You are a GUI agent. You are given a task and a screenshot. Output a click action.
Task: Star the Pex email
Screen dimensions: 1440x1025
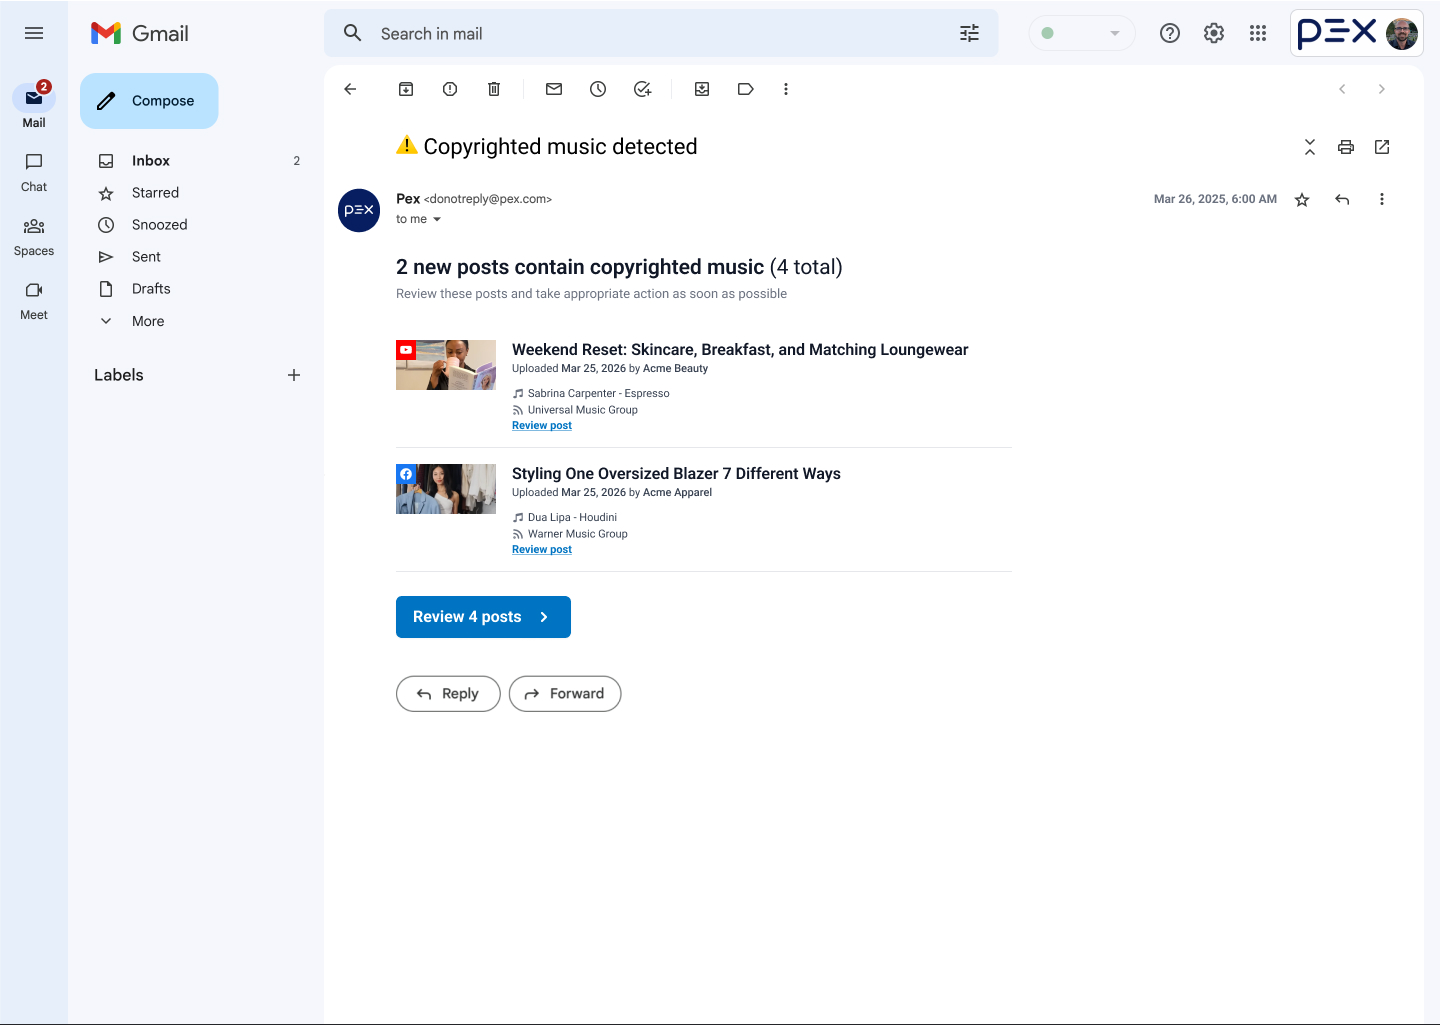point(1303,199)
